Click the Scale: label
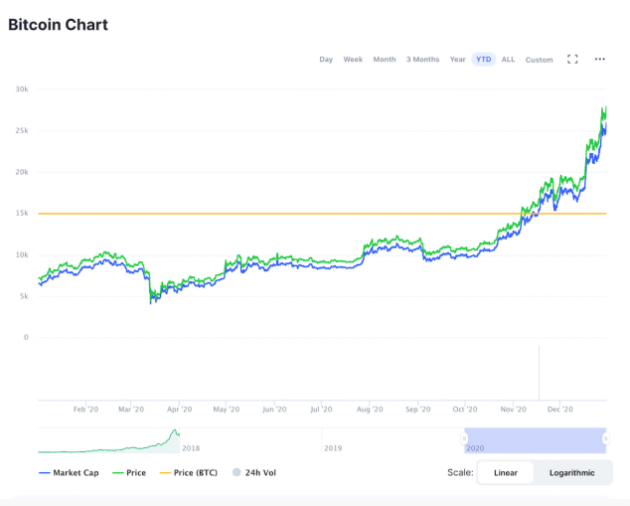The width and height of the screenshot is (630, 506). 460,472
